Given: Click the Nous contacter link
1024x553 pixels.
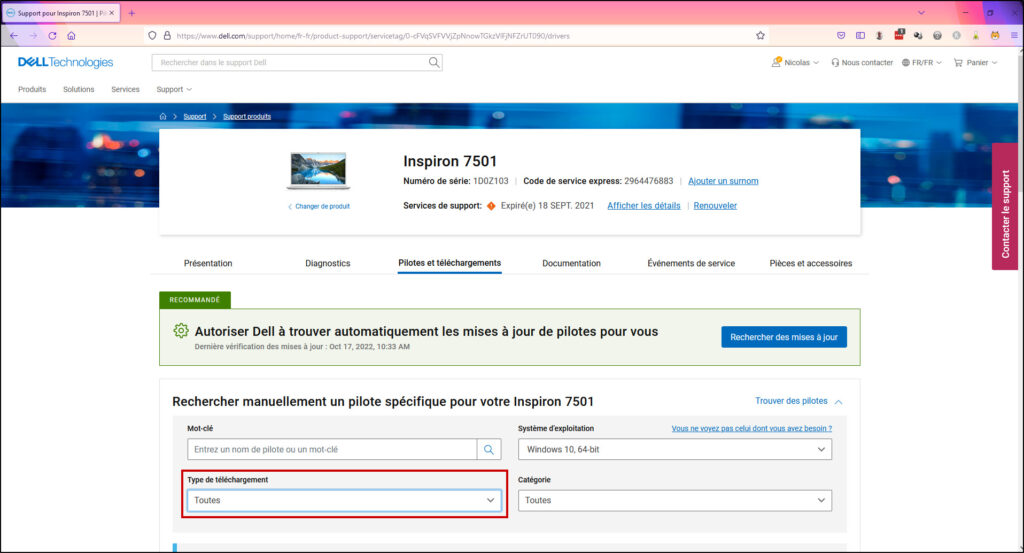Looking at the screenshot, I should [x=861, y=63].
